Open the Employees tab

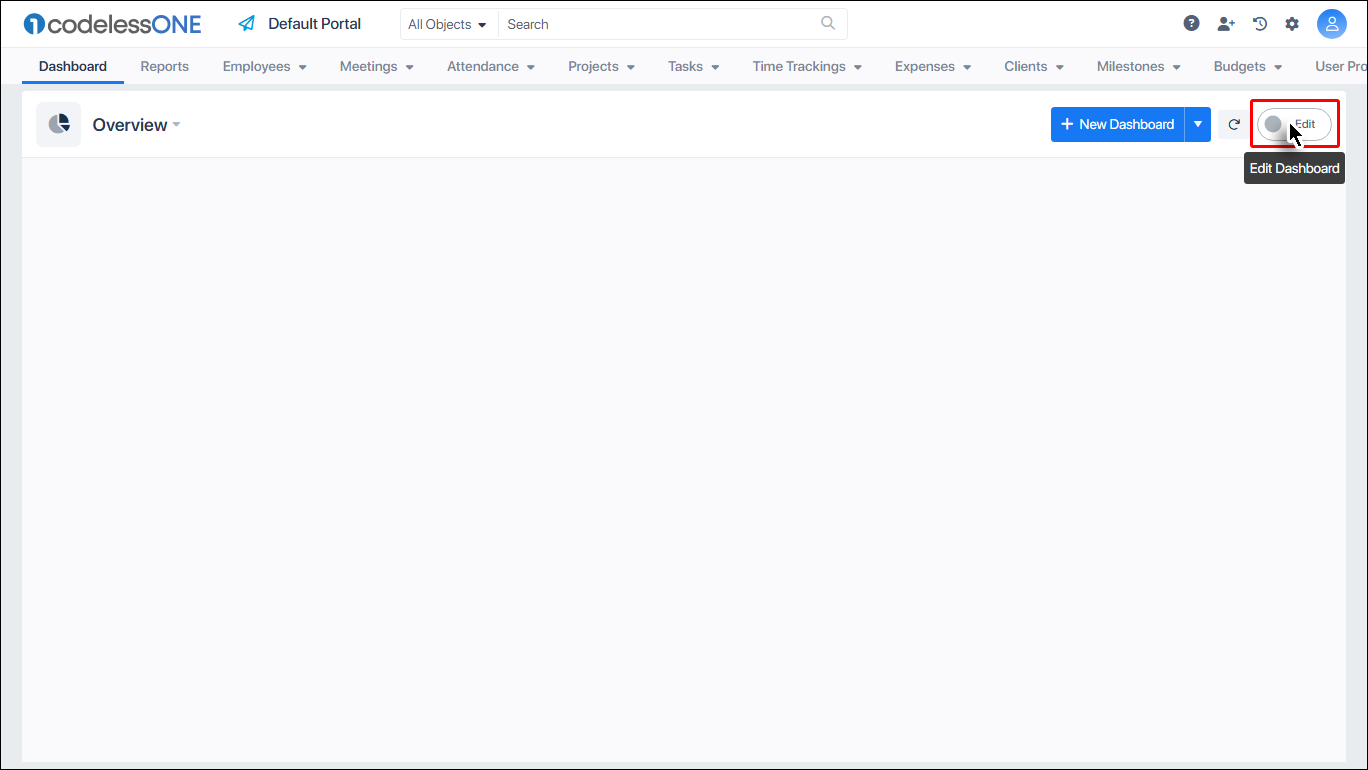click(263, 66)
